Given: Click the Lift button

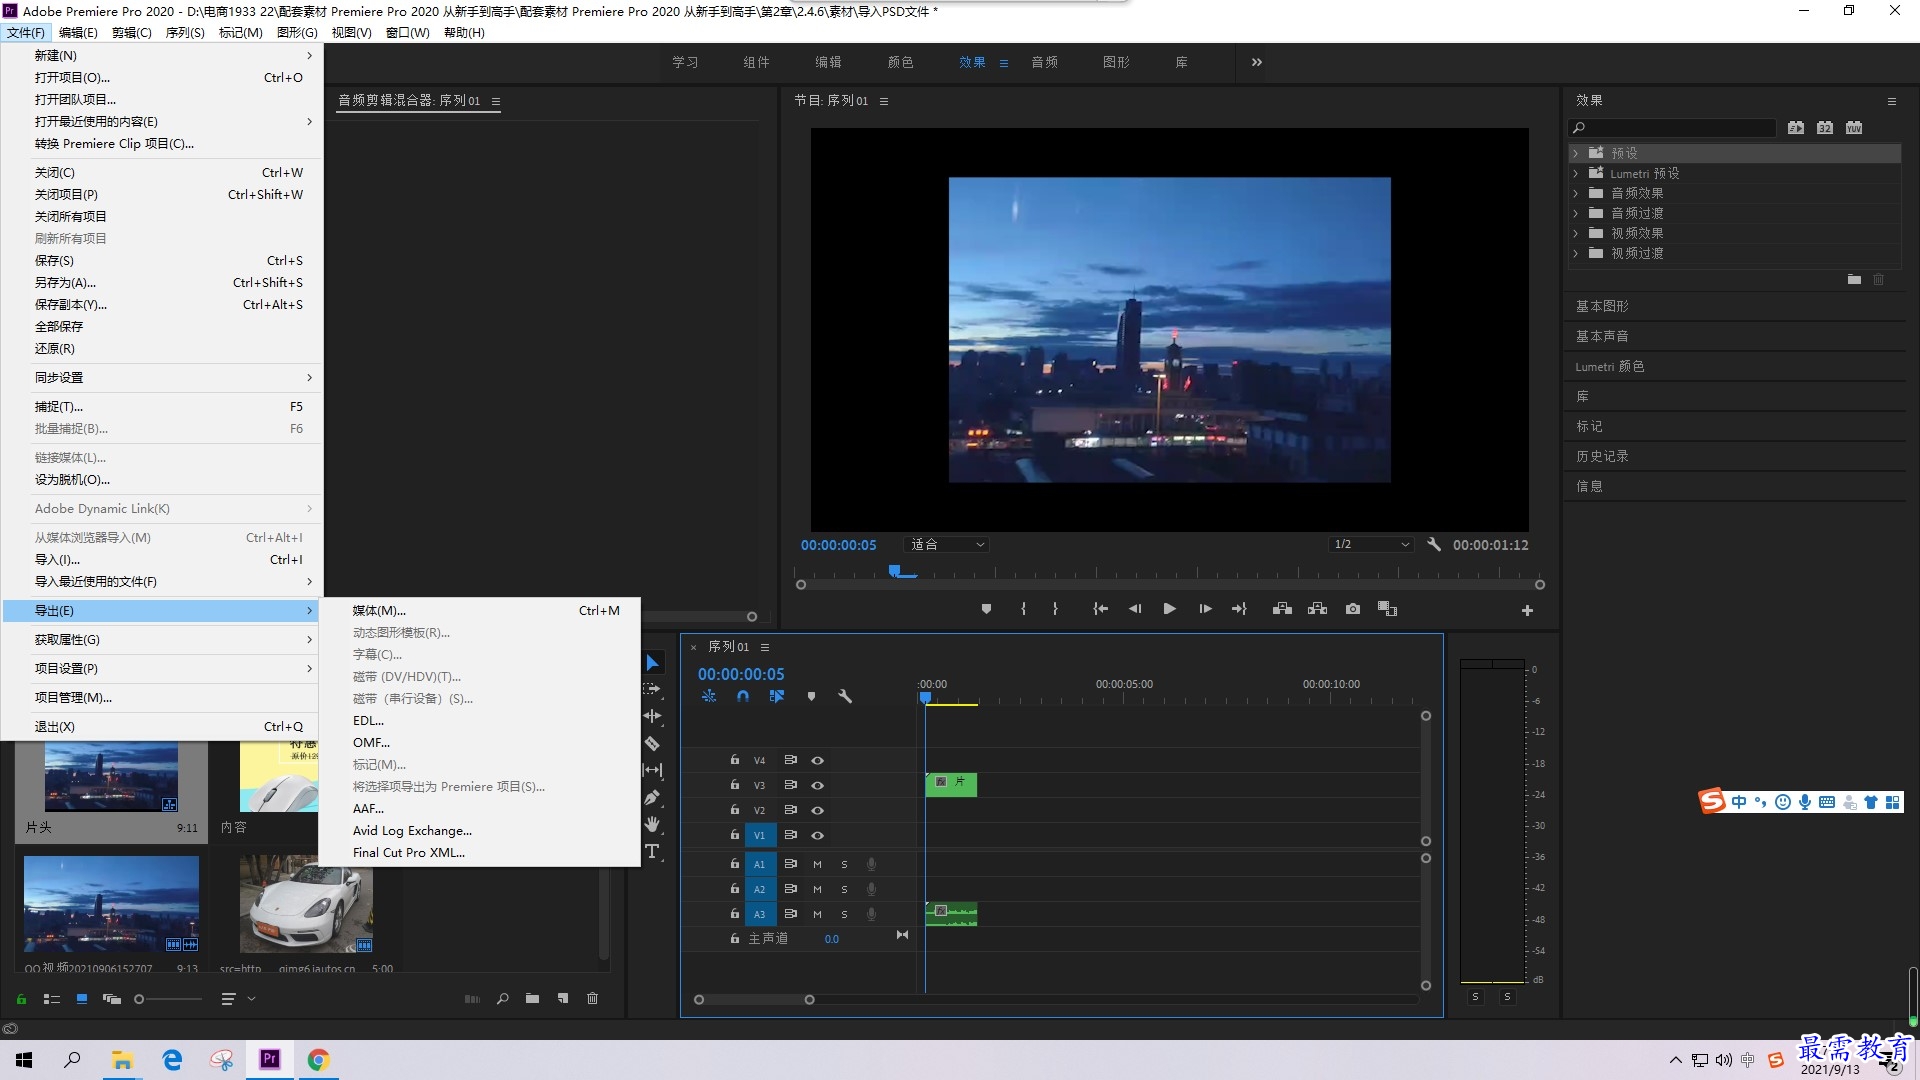Looking at the screenshot, I should (1282, 609).
